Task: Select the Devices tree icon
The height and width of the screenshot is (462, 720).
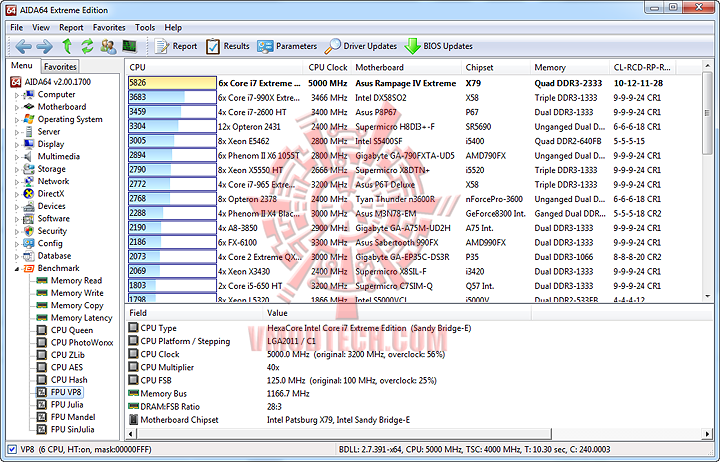Action: point(29,206)
